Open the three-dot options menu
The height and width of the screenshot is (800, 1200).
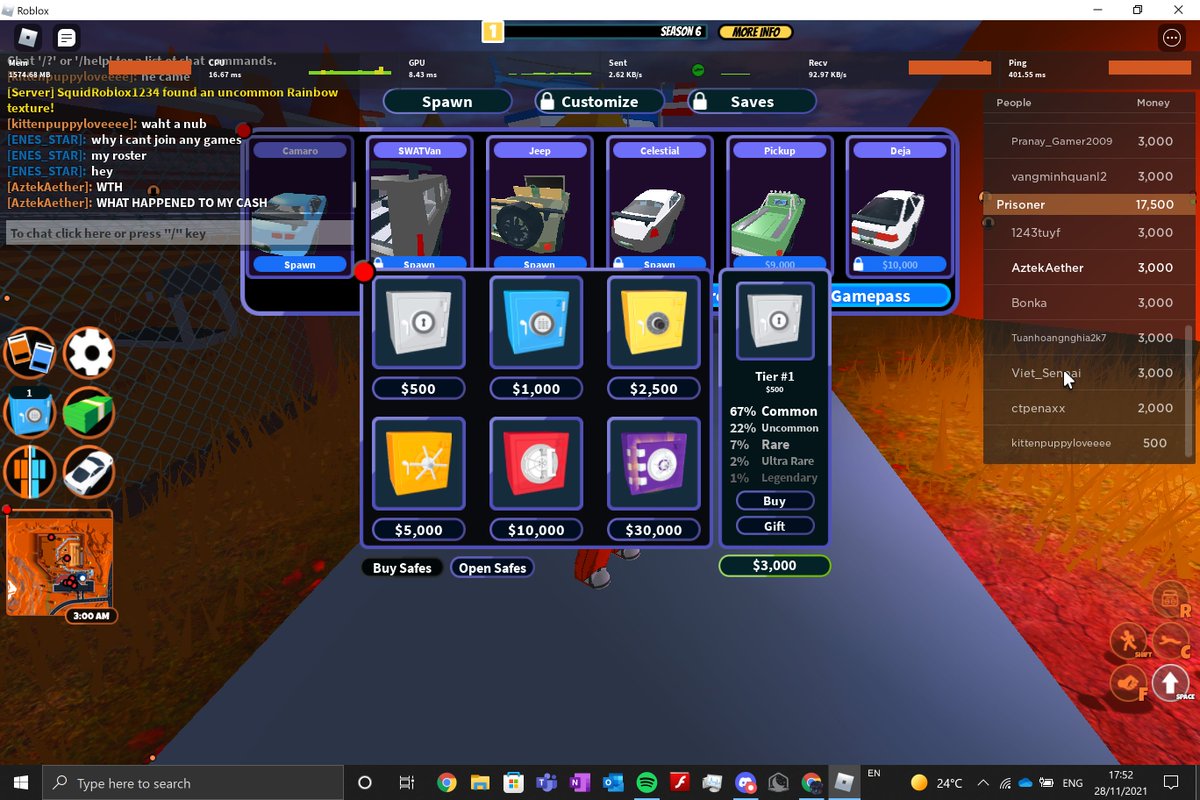point(1171,38)
